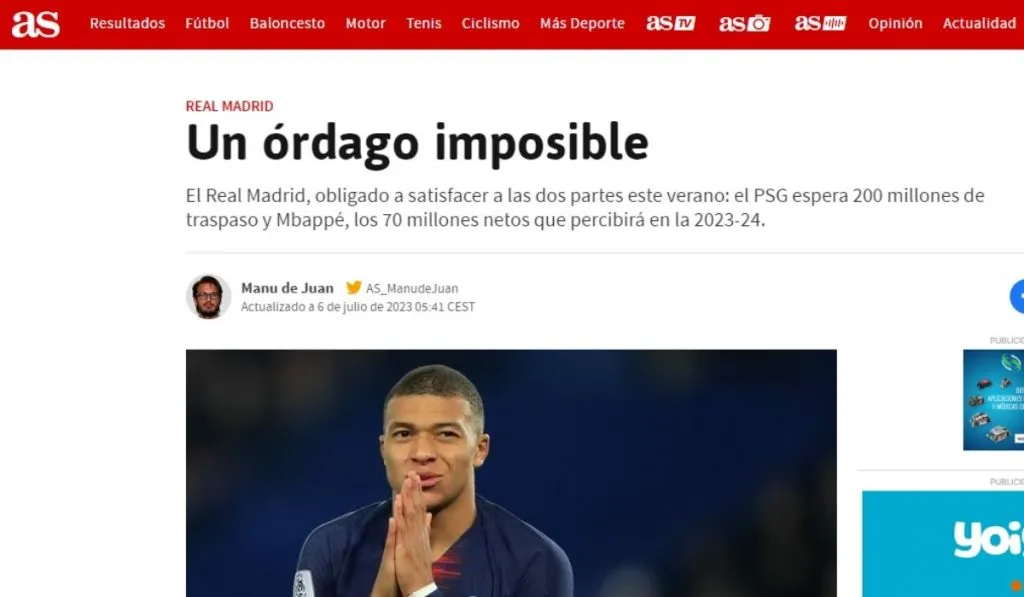Click the Twitter bird icon beside AS_ManudeJuan
This screenshot has width=1024, height=597.
[353, 287]
